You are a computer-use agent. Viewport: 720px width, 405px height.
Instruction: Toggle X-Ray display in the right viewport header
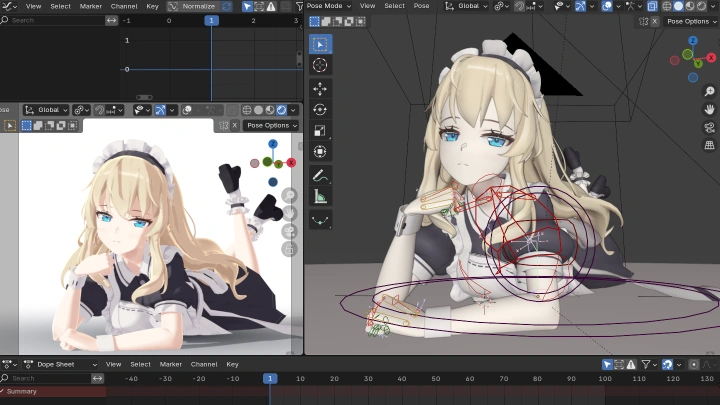click(x=651, y=6)
